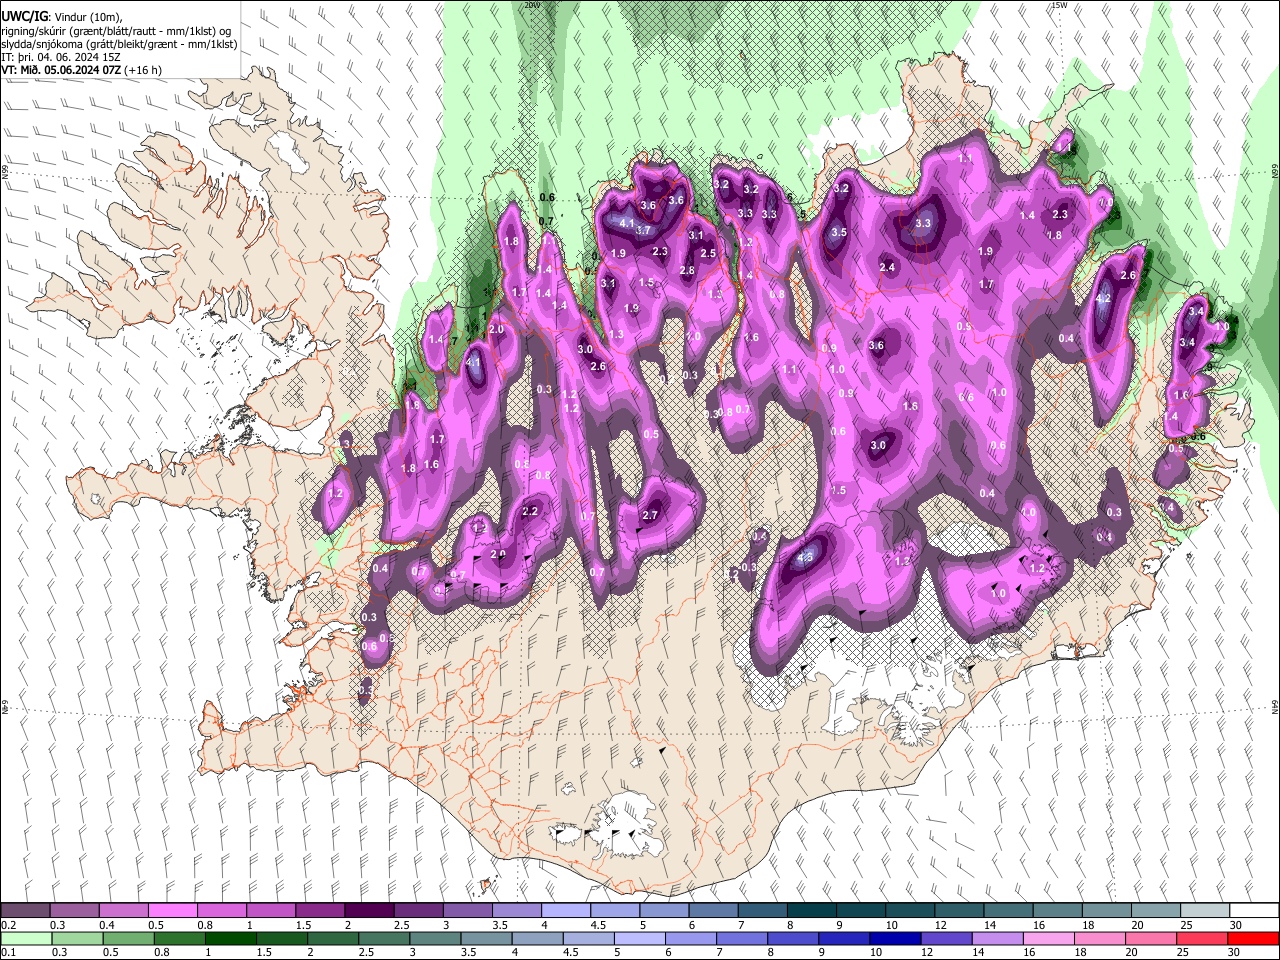Screen dimensions: 1280x960
Task: Click the '4.2' precipitation value on the map
Action: pos(1104,299)
